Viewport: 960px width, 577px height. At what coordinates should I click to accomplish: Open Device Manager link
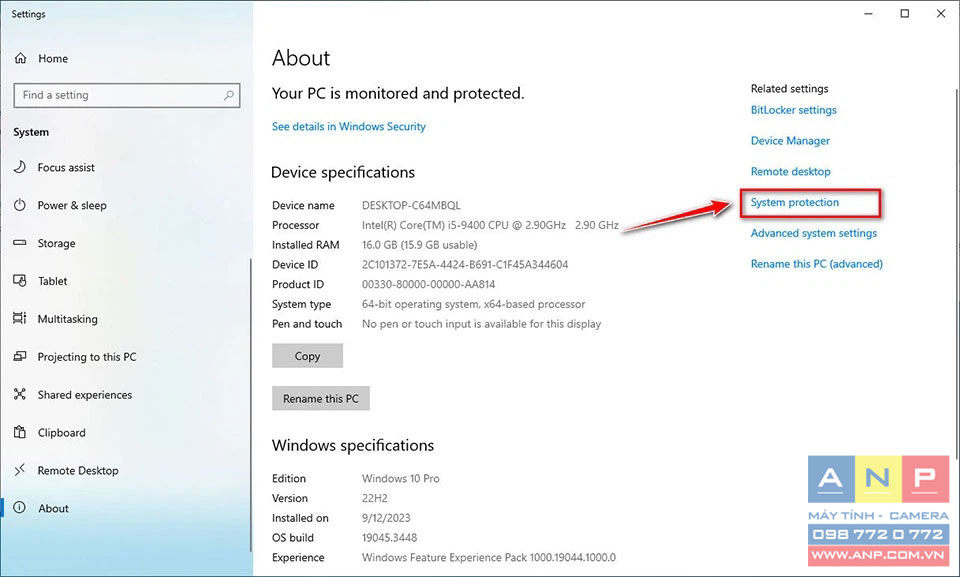tap(790, 141)
